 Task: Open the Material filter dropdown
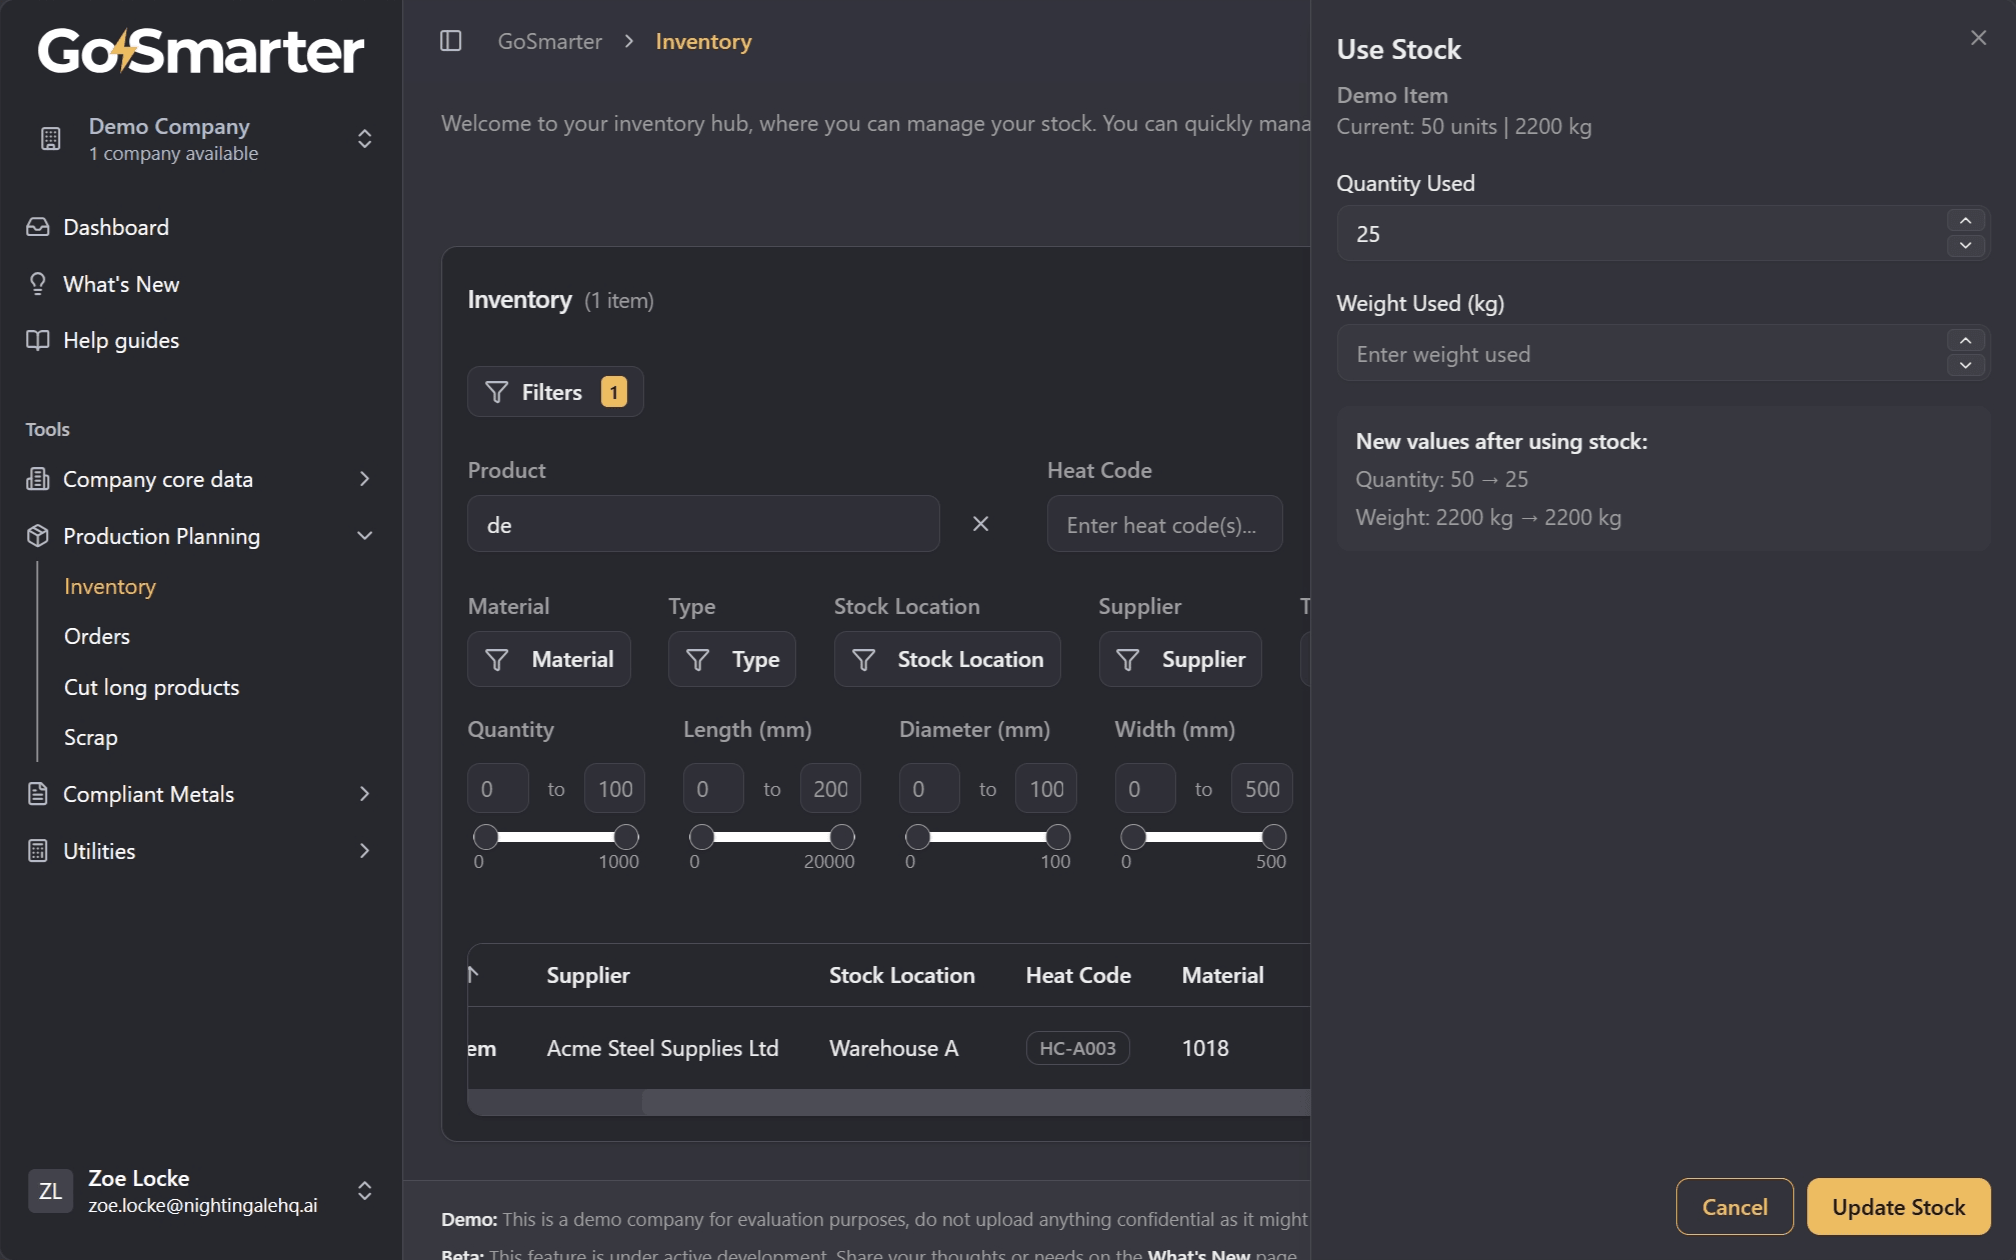point(549,659)
